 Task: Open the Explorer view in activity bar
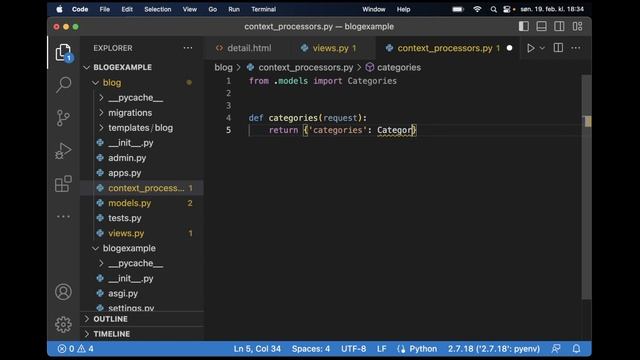(63, 53)
